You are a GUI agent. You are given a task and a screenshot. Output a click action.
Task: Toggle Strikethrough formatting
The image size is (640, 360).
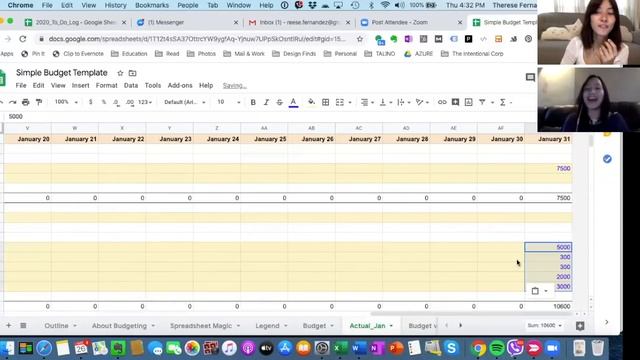coord(279,102)
